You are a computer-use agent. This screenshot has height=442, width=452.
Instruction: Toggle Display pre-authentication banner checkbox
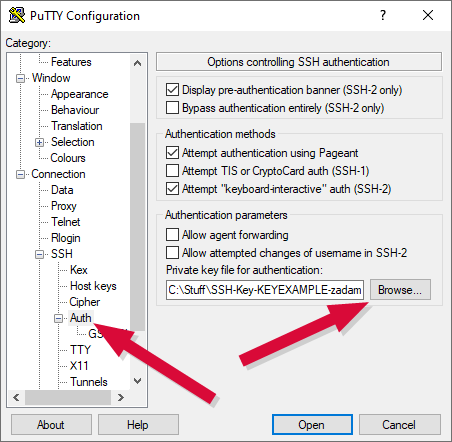point(172,90)
